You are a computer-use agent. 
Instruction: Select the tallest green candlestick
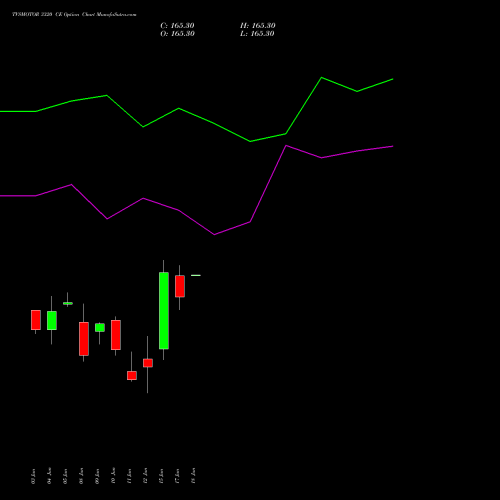click(x=164, y=310)
